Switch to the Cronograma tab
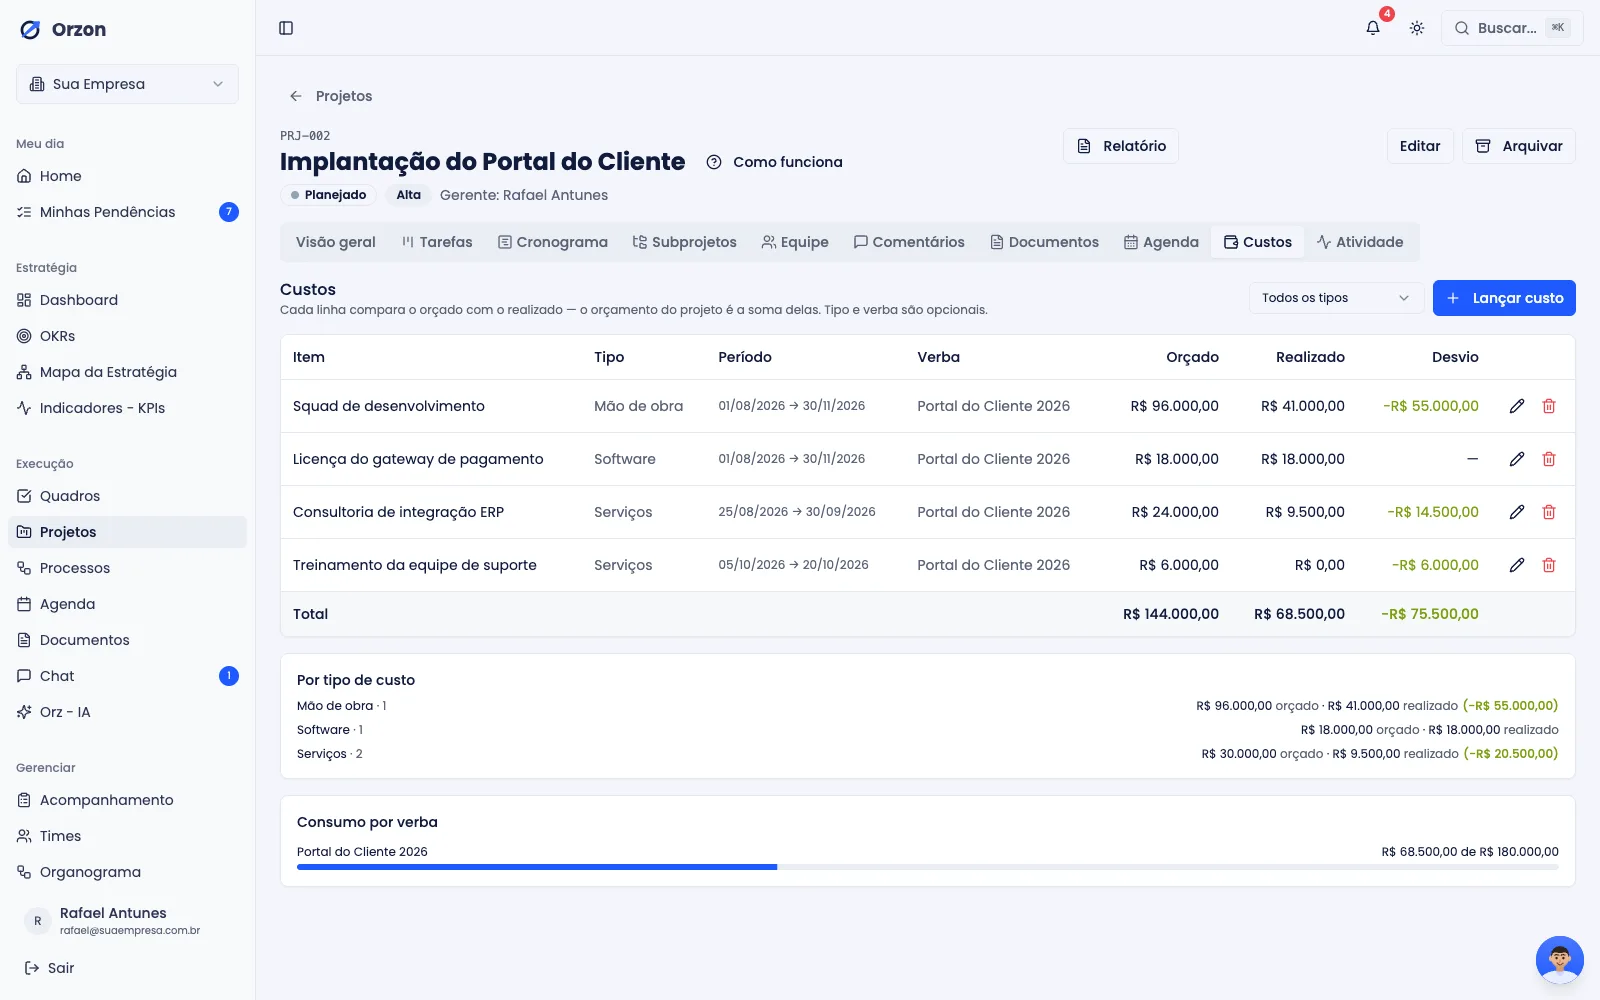This screenshot has width=1600, height=1000. (x=553, y=242)
